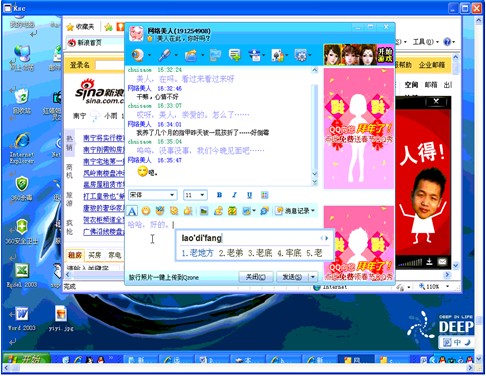Open the QQ games playing-card icon

pos(277,55)
